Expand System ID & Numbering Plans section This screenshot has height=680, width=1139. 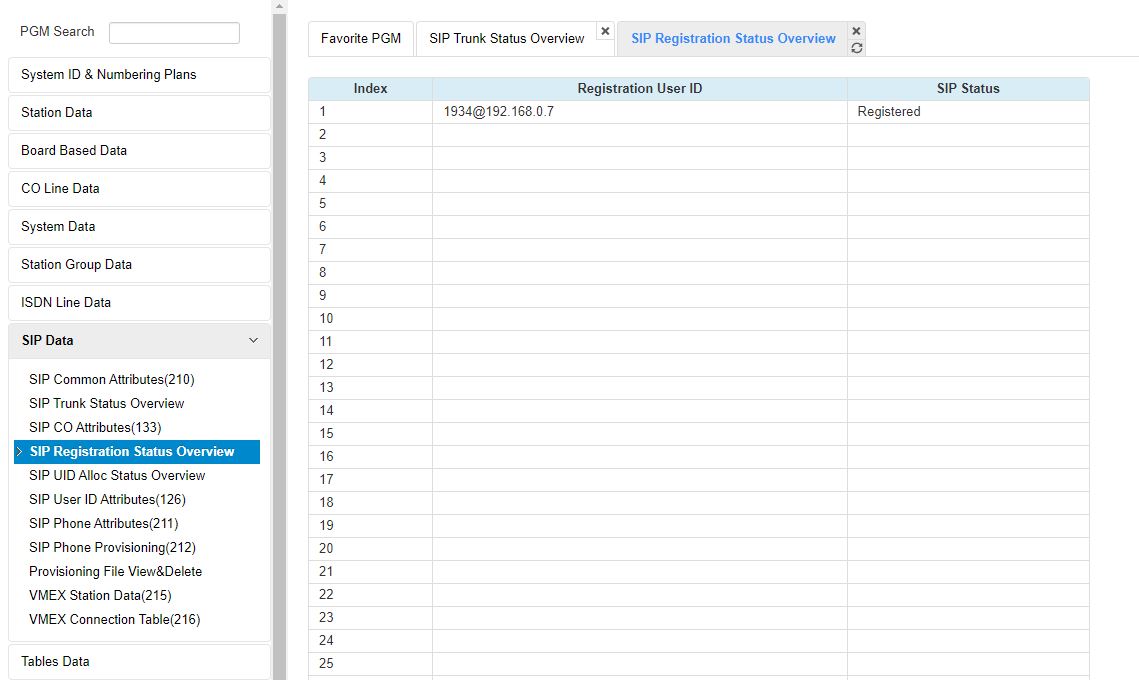pos(138,75)
